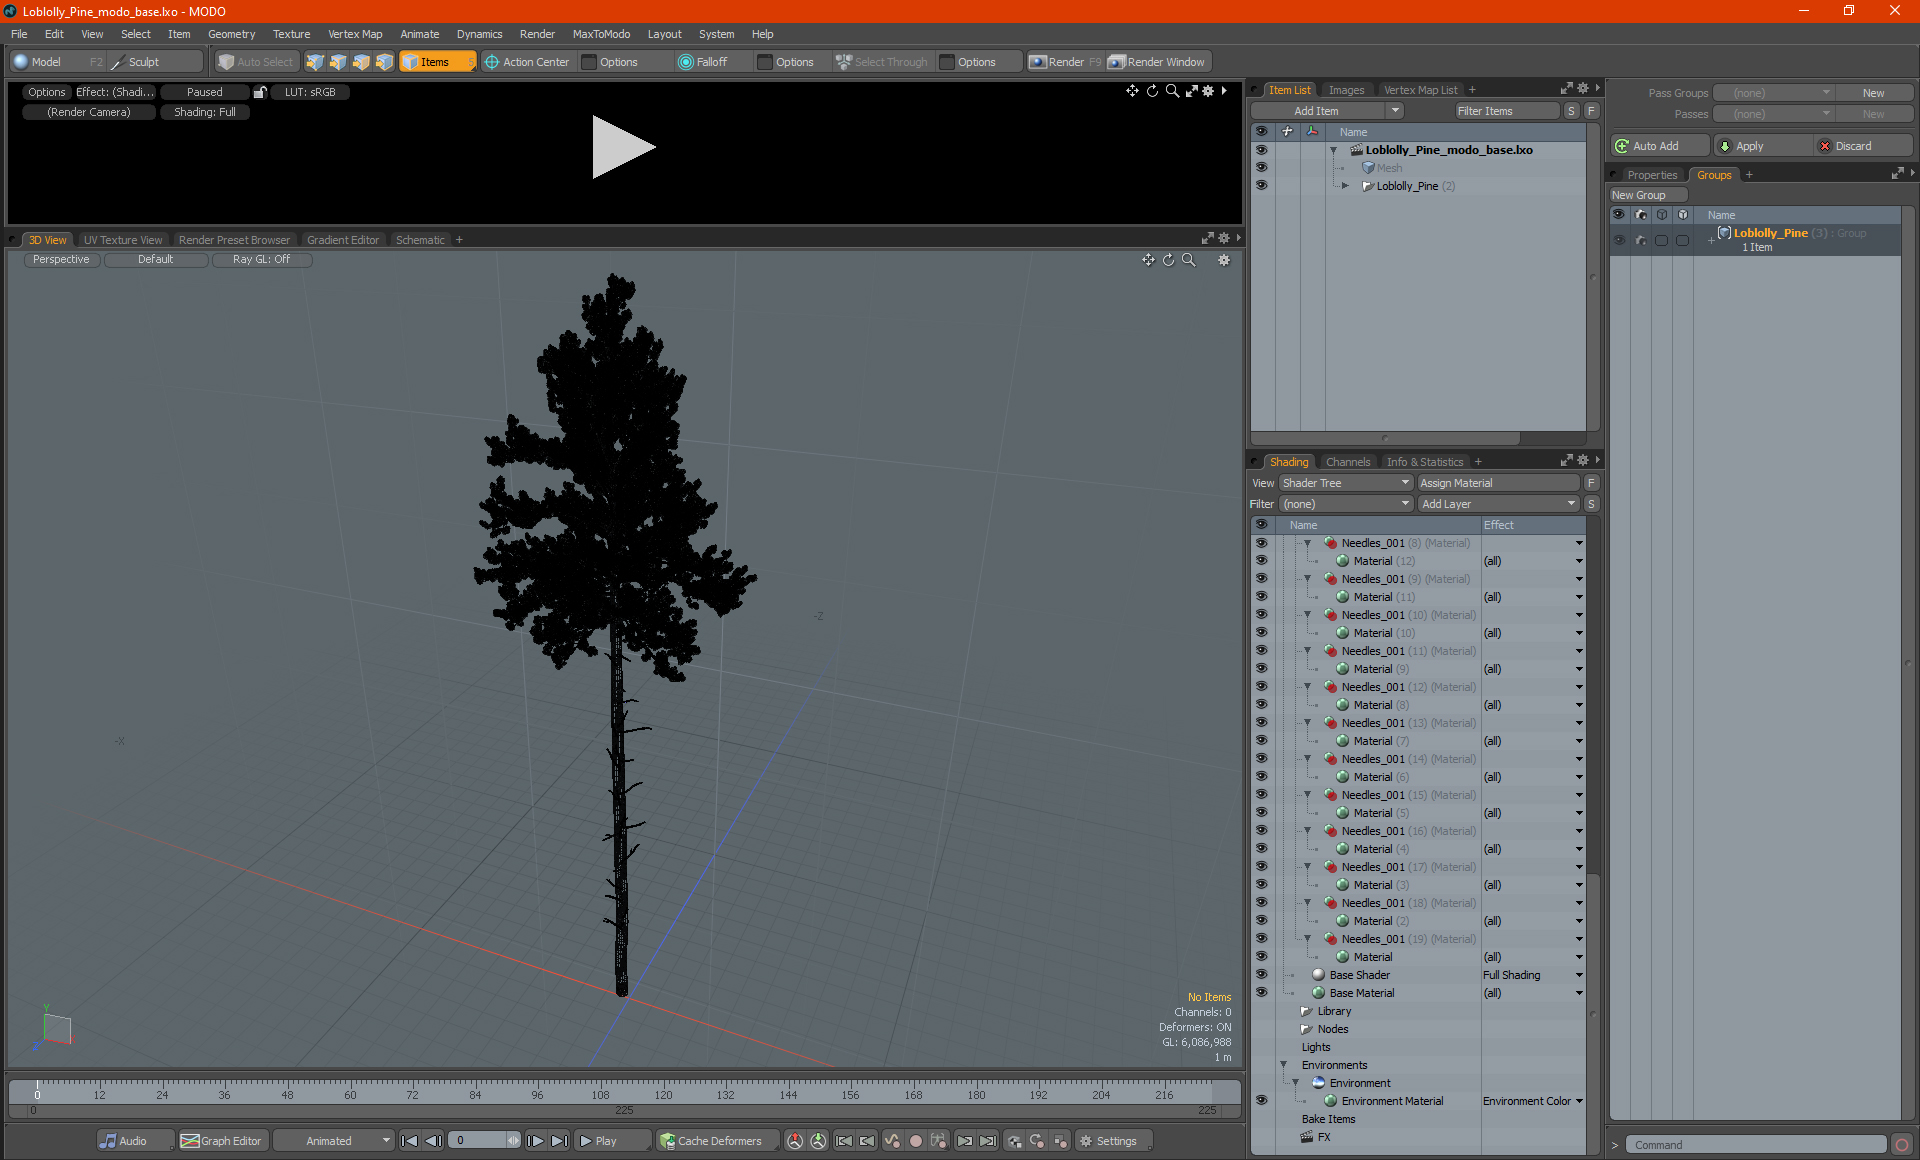Click the Discard button in Groups panel

pos(1851,147)
